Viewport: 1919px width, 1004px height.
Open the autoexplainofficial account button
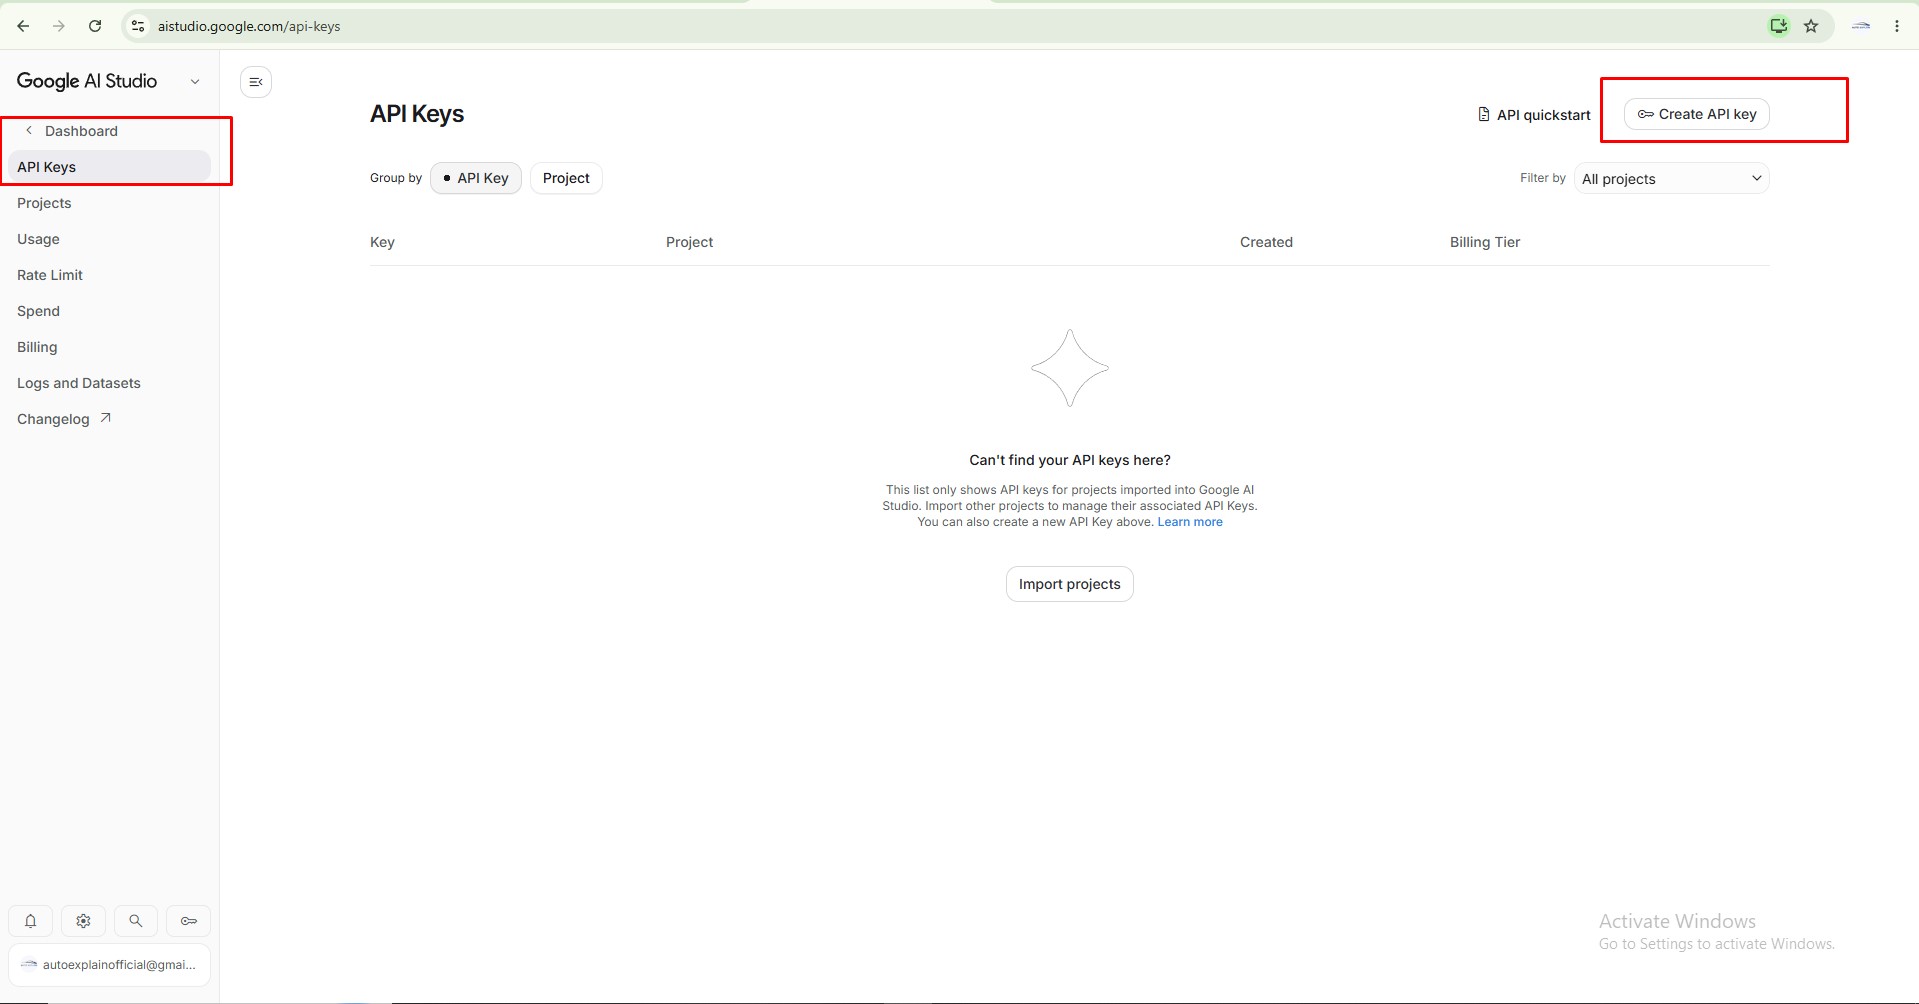pyautogui.click(x=109, y=965)
